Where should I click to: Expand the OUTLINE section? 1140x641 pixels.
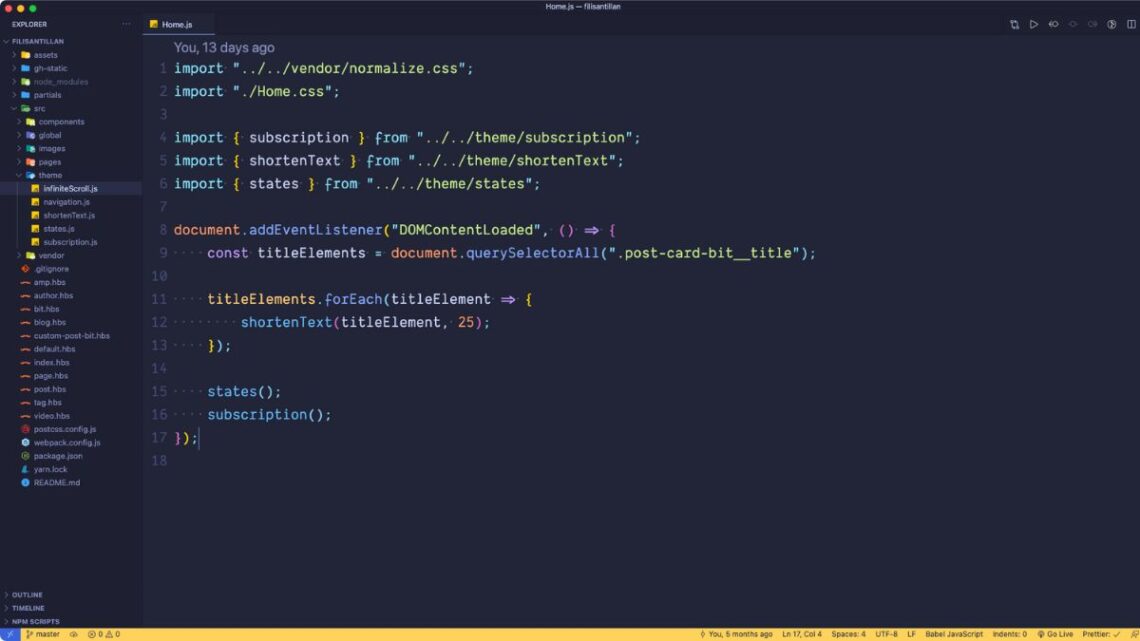coord(27,595)
